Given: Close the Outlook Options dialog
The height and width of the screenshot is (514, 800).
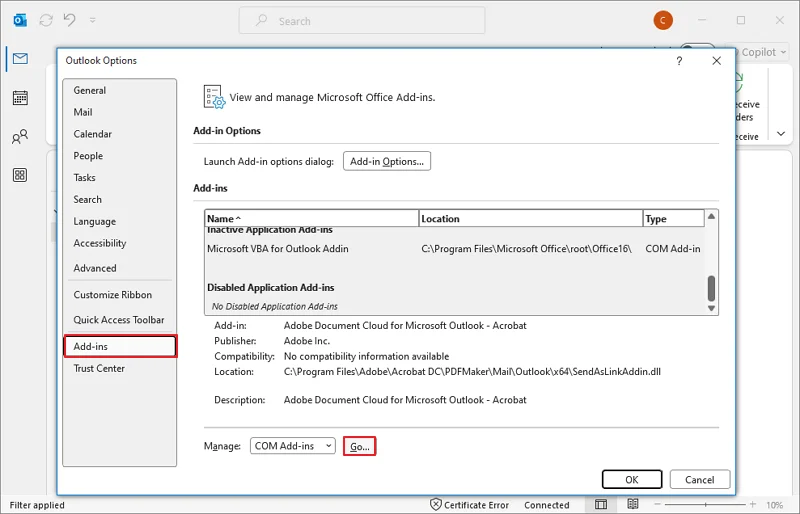Looking at the screenshot, I should pos(716,61).
